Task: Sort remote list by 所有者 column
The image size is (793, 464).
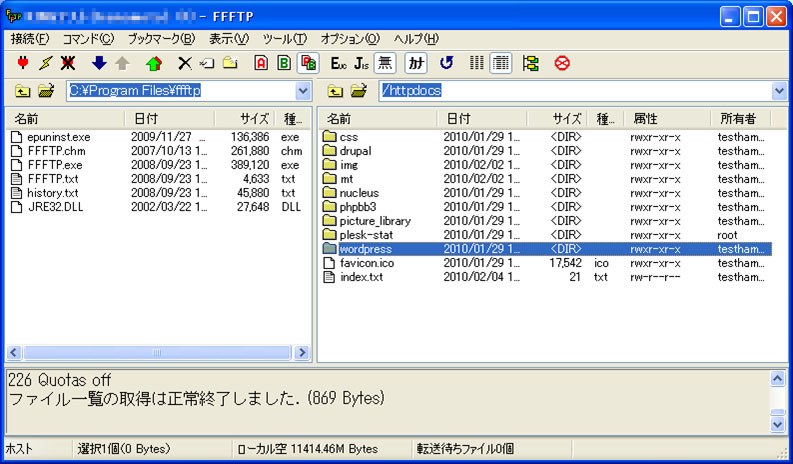Action: (740, 119)
